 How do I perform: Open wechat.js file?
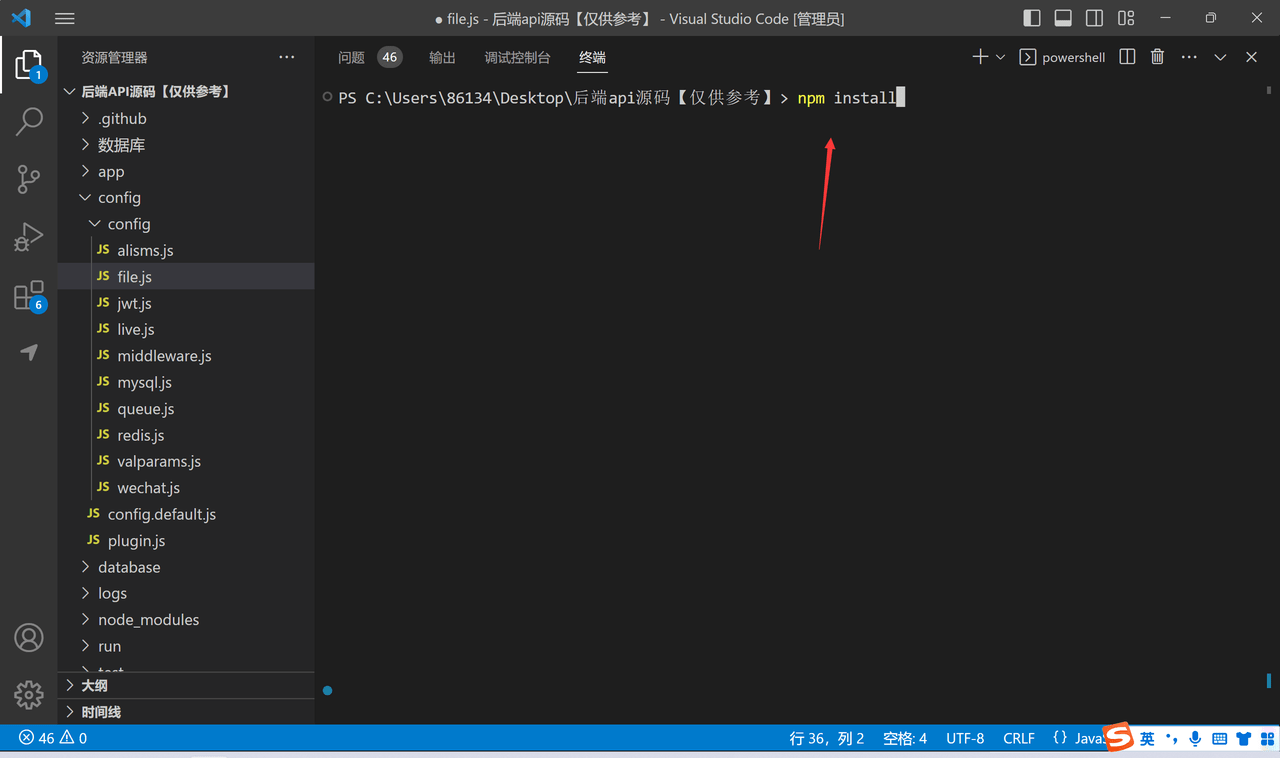coord(186,488)
